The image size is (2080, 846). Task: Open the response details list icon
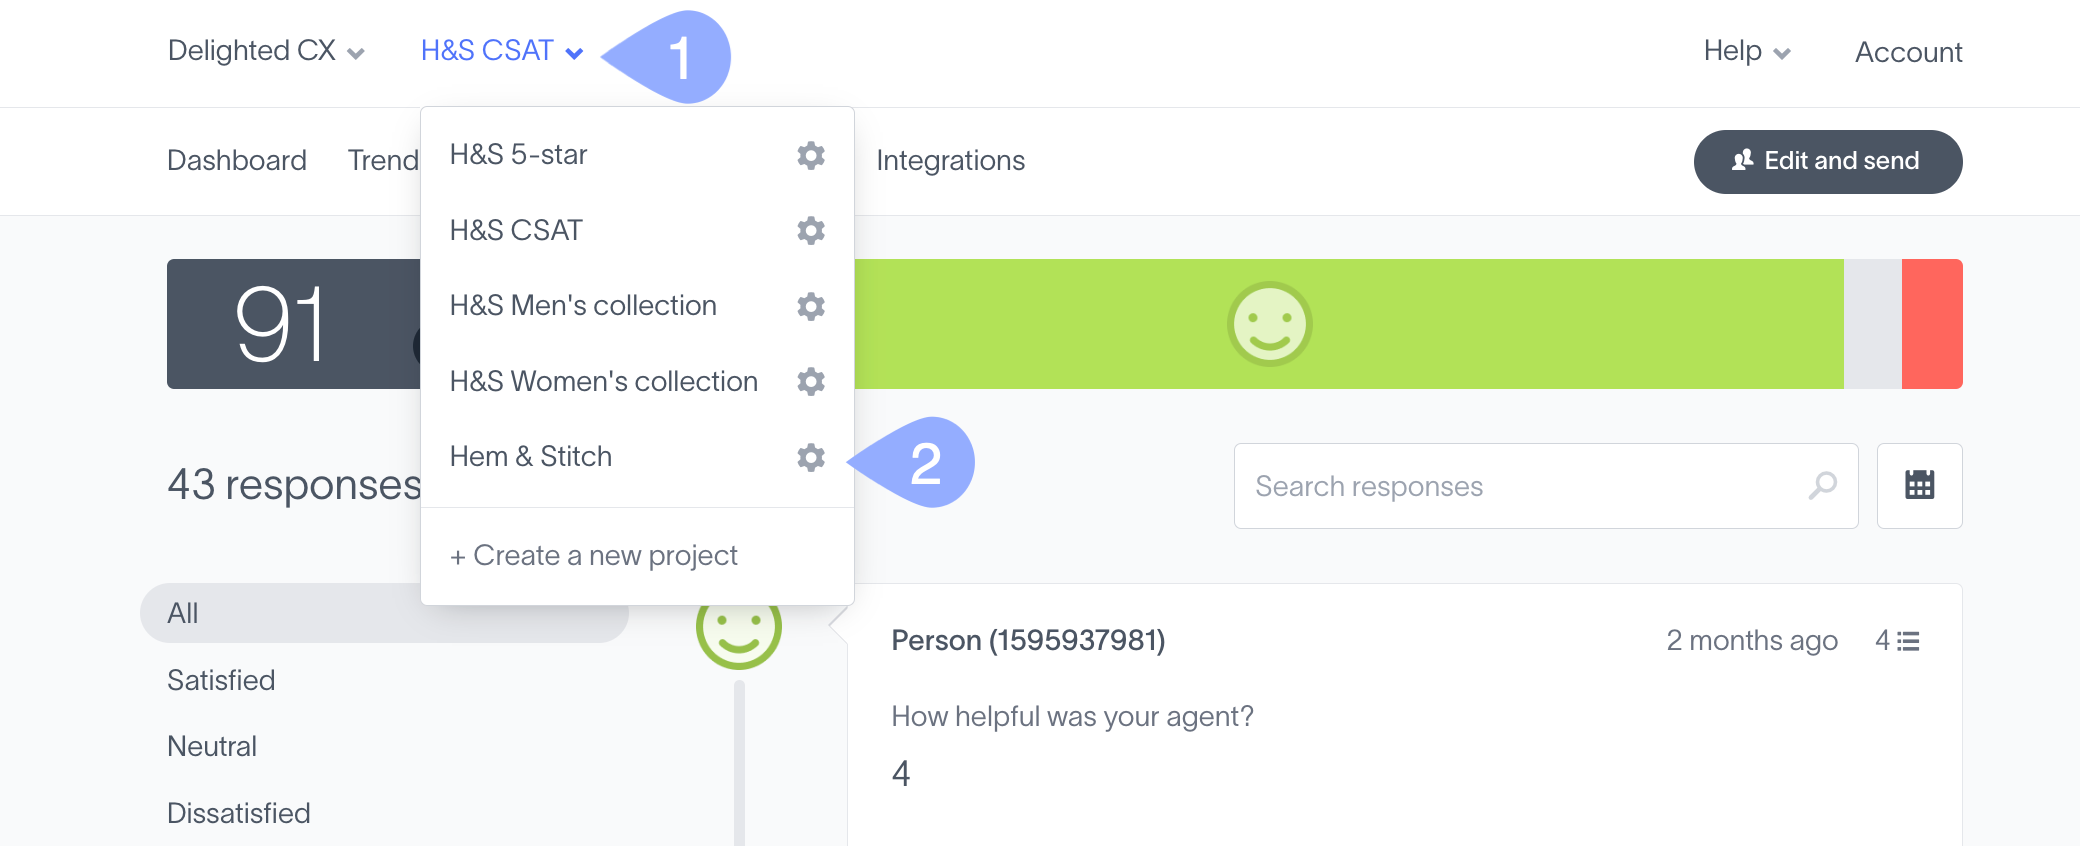tap(1908, 641)
